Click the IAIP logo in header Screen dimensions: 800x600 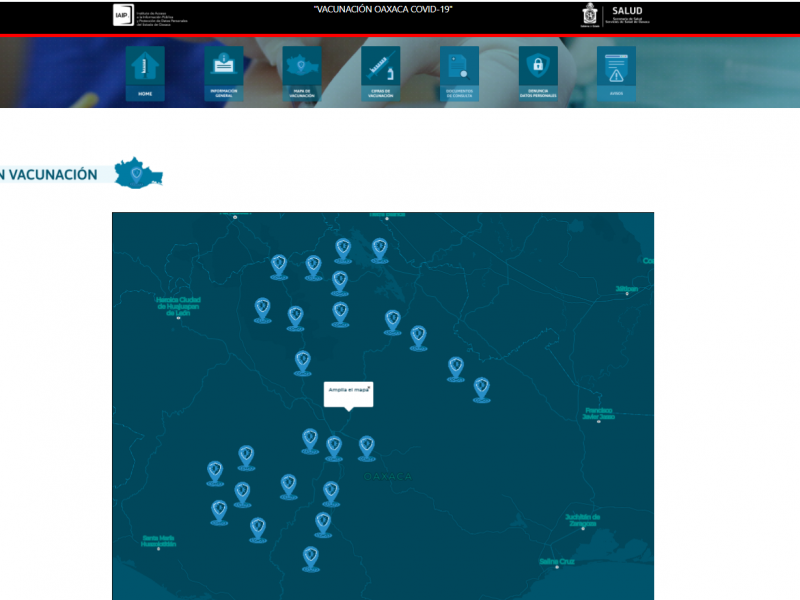click(x=121, y=15)
